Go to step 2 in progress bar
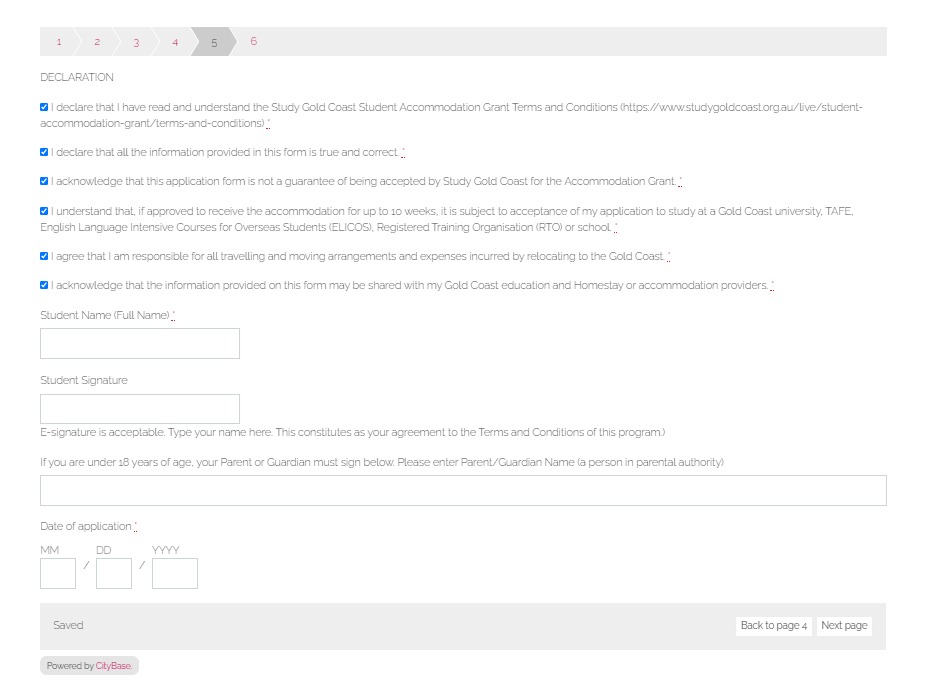Image resolution: width=935 pixels, height=683 pixels. point(97,42)
